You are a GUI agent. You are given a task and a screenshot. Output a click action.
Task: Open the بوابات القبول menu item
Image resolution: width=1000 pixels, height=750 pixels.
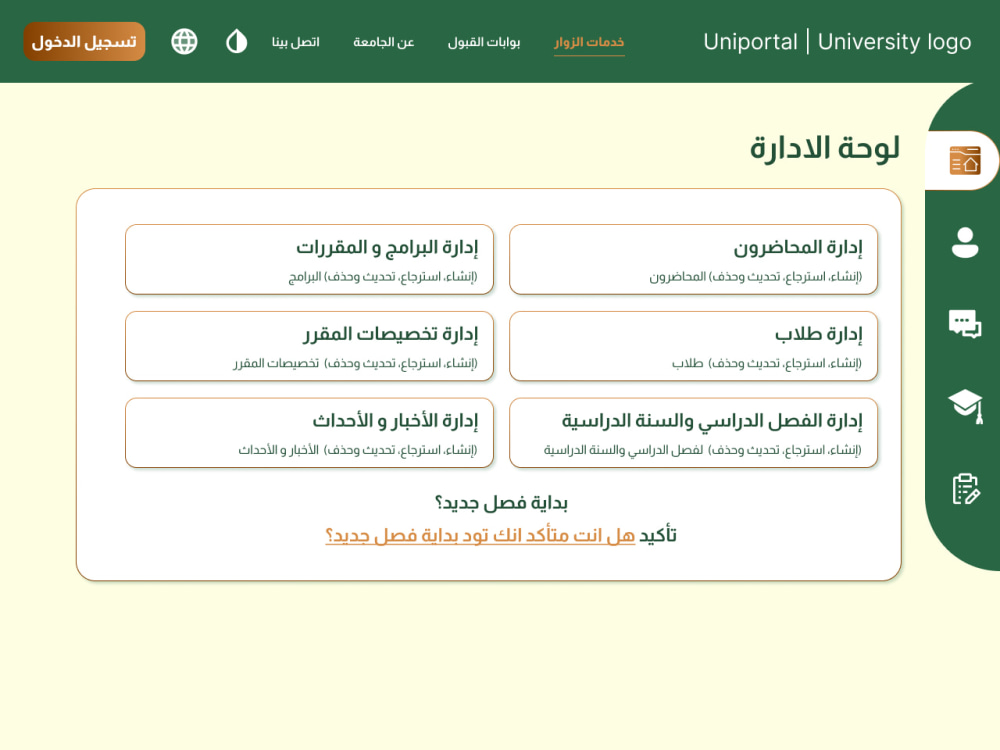coord(483,42)
